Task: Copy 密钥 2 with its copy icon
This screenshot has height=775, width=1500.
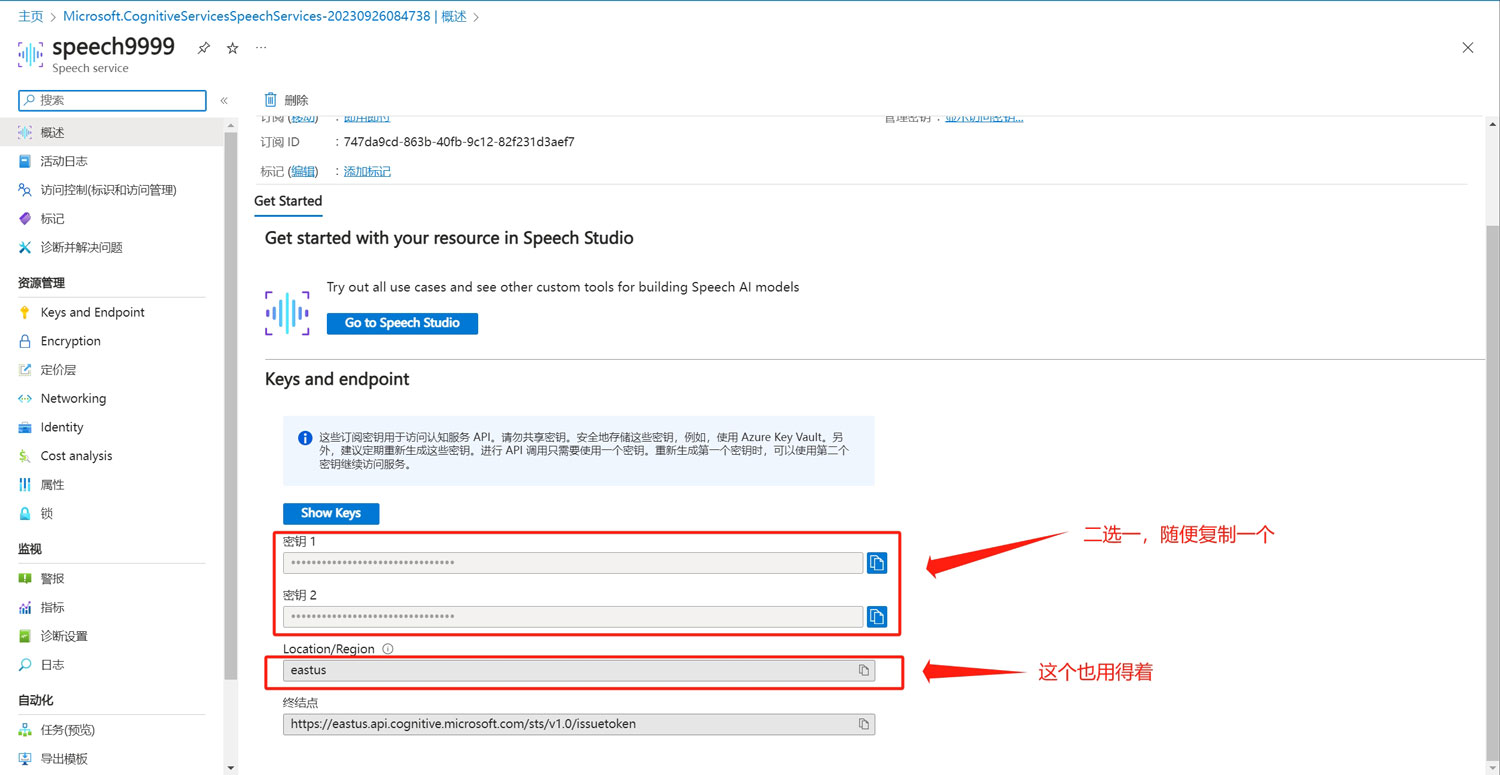Action: (877, 616)
